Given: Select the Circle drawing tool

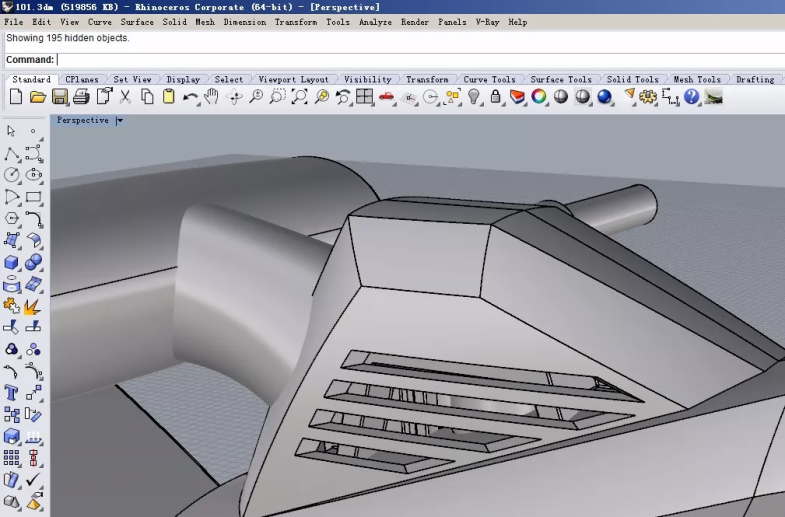Looking at the screenshot, I should point(12,174).
